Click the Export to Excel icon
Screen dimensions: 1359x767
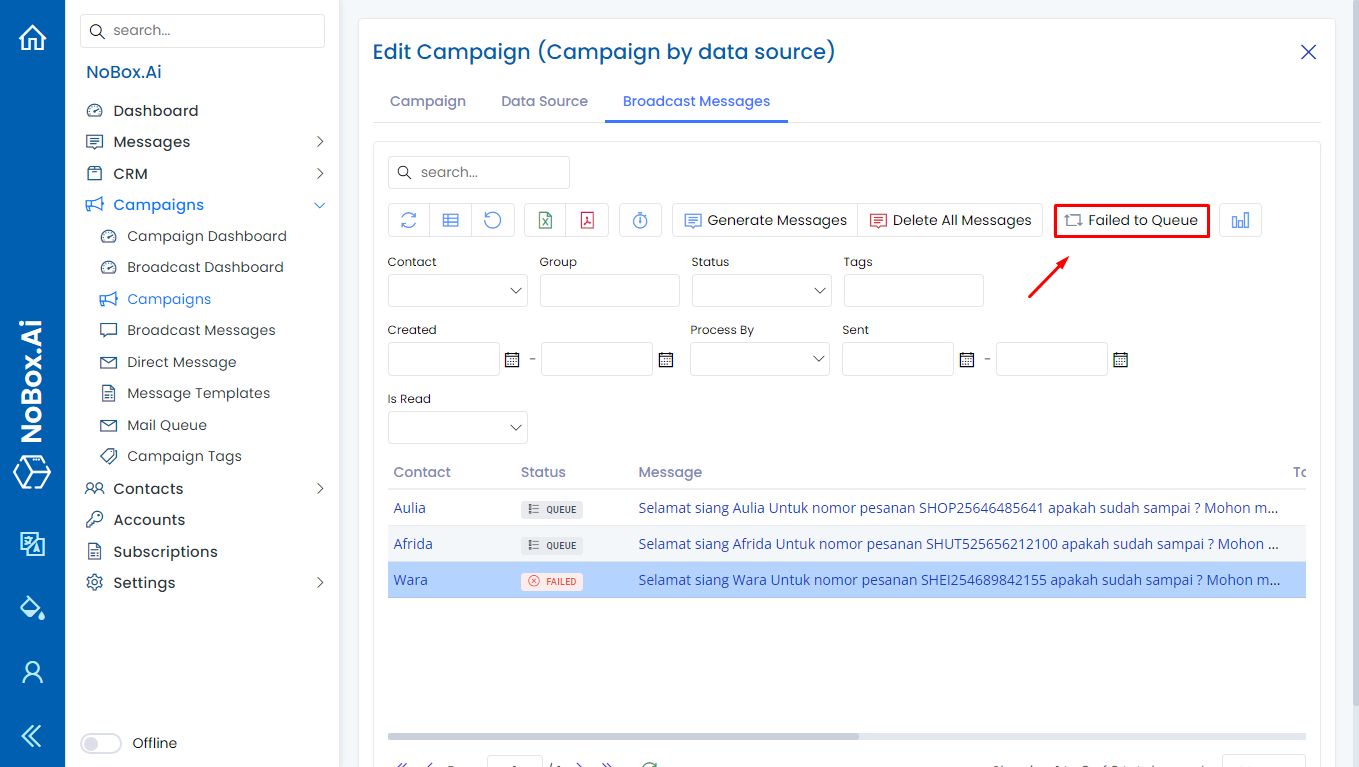point(545,220)
